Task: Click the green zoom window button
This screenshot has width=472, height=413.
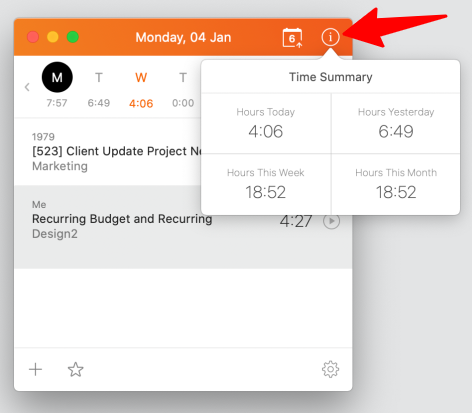Action: click(73, 37)
